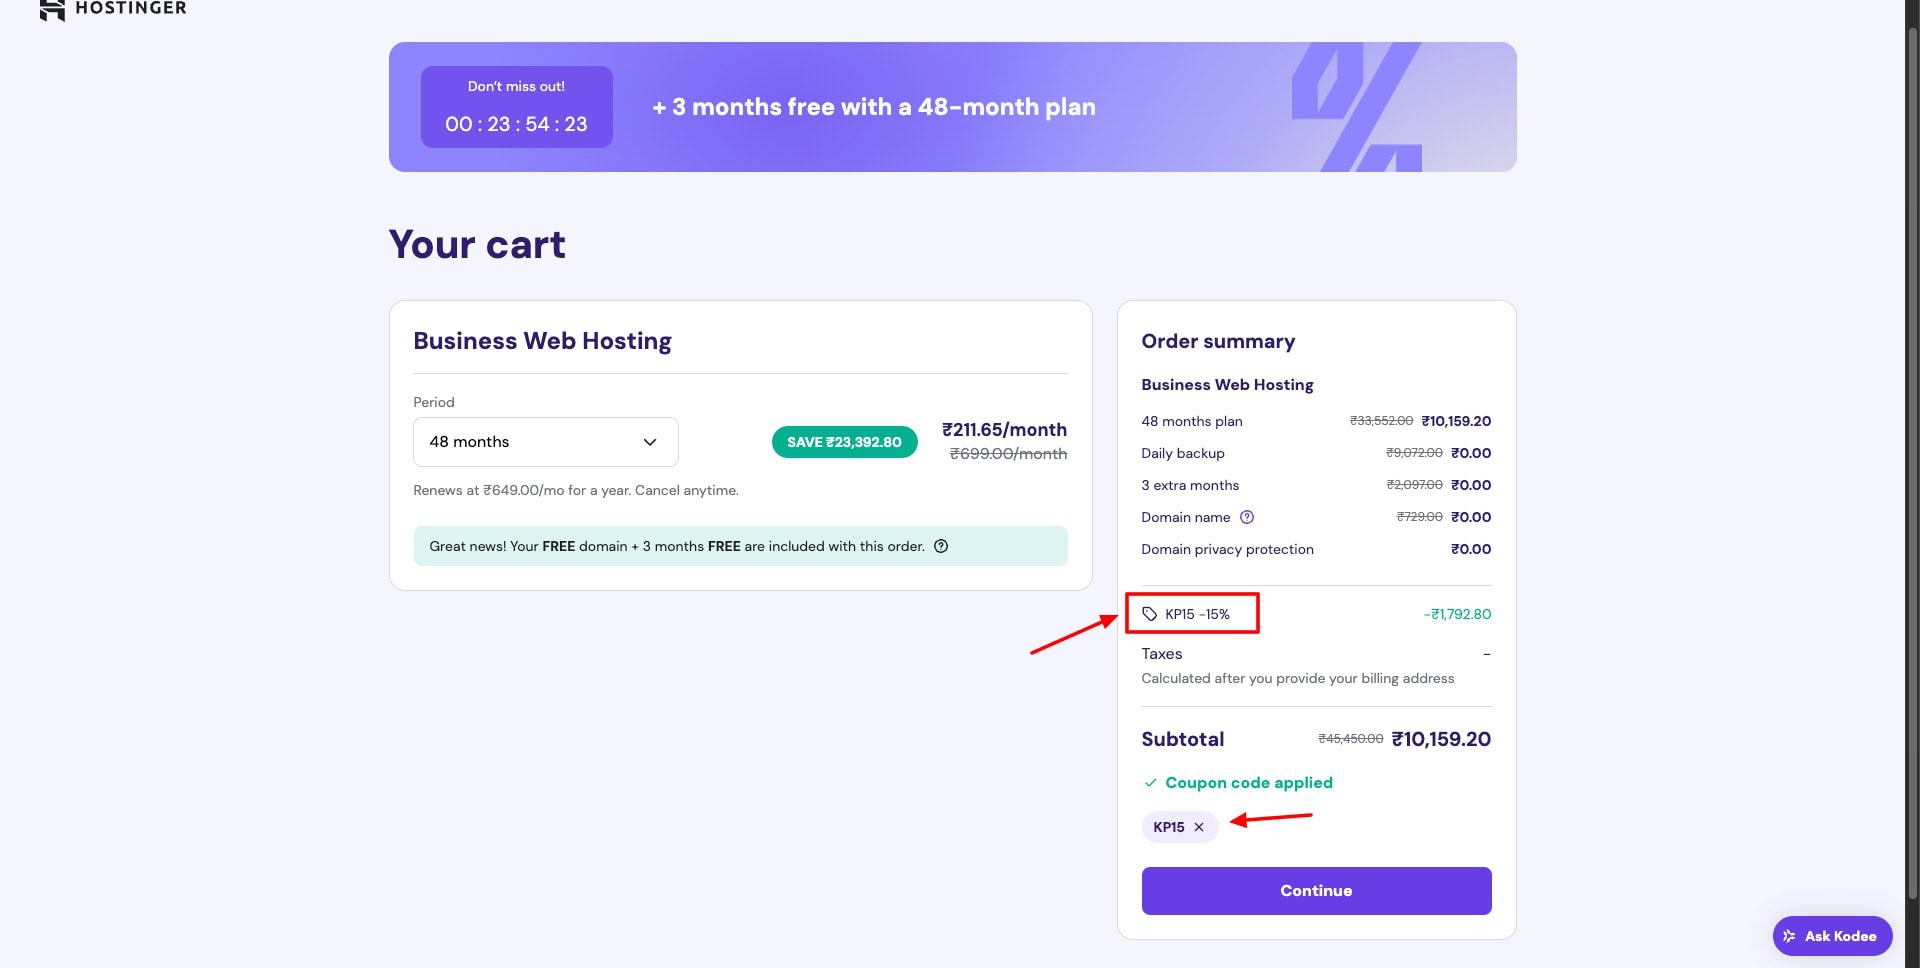Screen dimensions: 1920x968
Task: Click the 3 months free banner text
Action: pyautogui.click(x=873, y=107)
